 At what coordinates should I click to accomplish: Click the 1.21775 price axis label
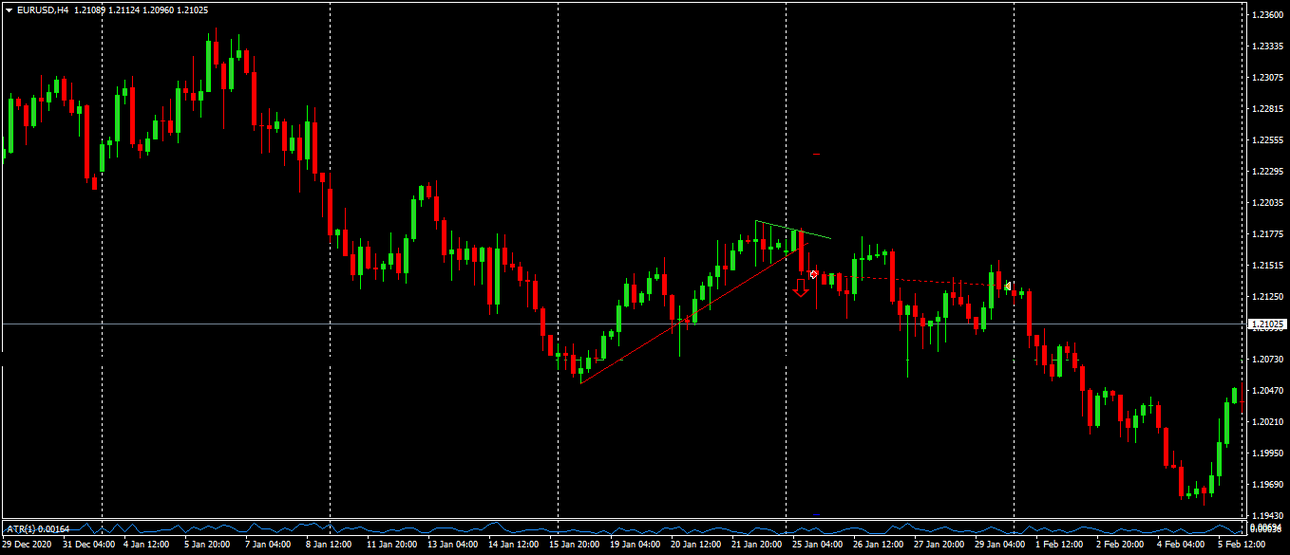1267,234
